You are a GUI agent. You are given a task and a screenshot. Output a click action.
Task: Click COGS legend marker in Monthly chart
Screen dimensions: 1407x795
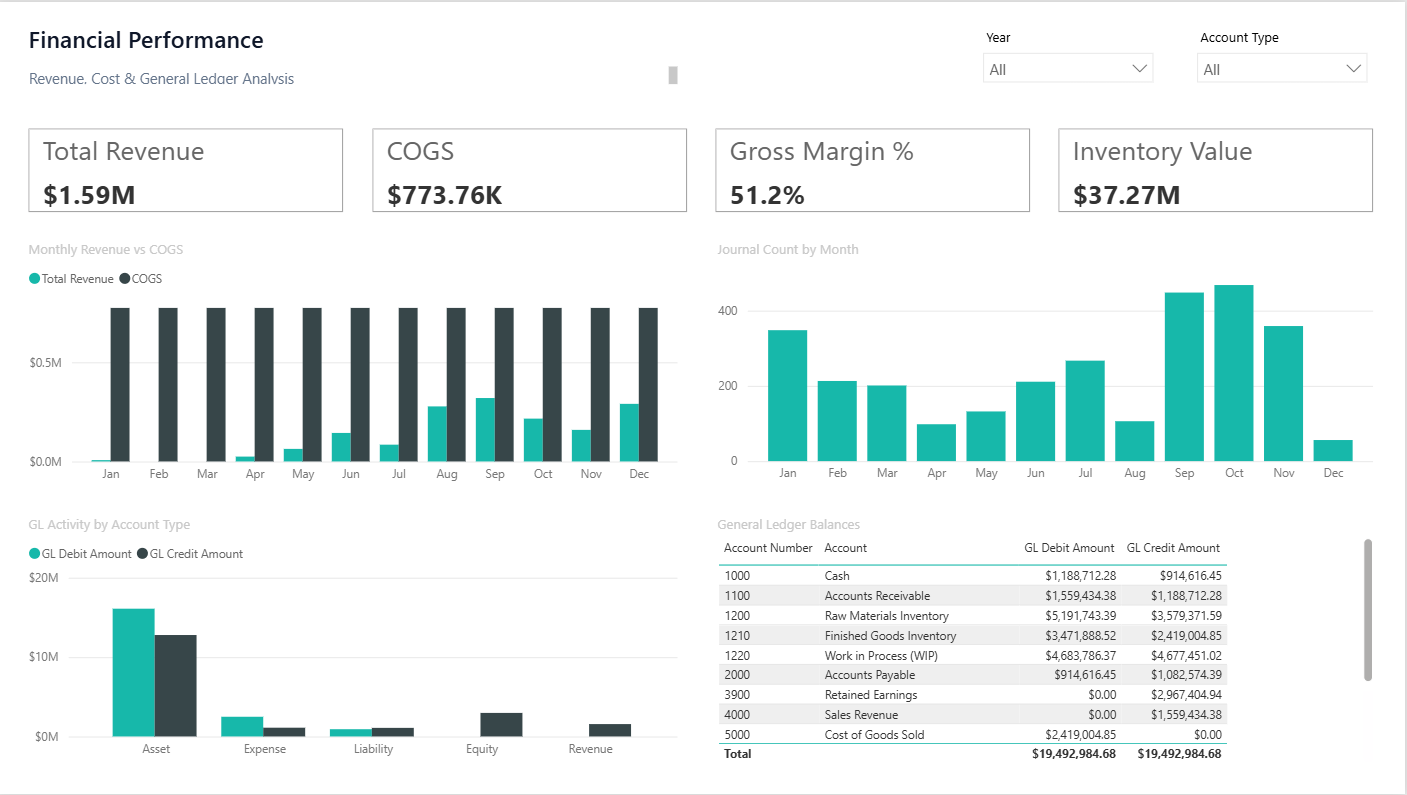click(x=125, y=279)
